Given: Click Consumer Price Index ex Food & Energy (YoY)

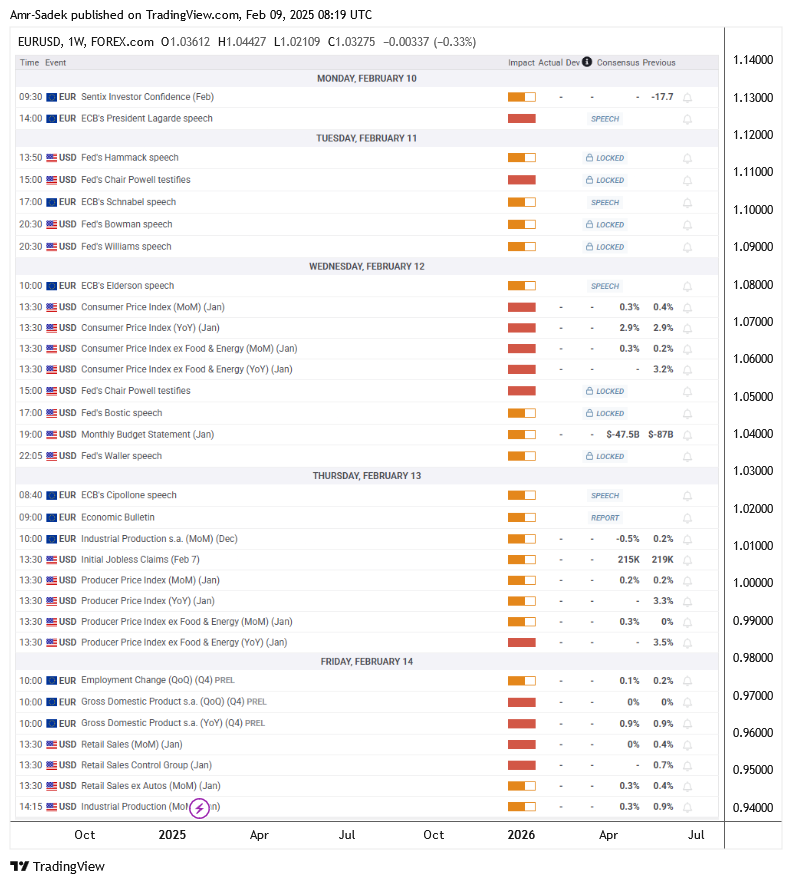Looking at the screenshot, I should point(187,369).
